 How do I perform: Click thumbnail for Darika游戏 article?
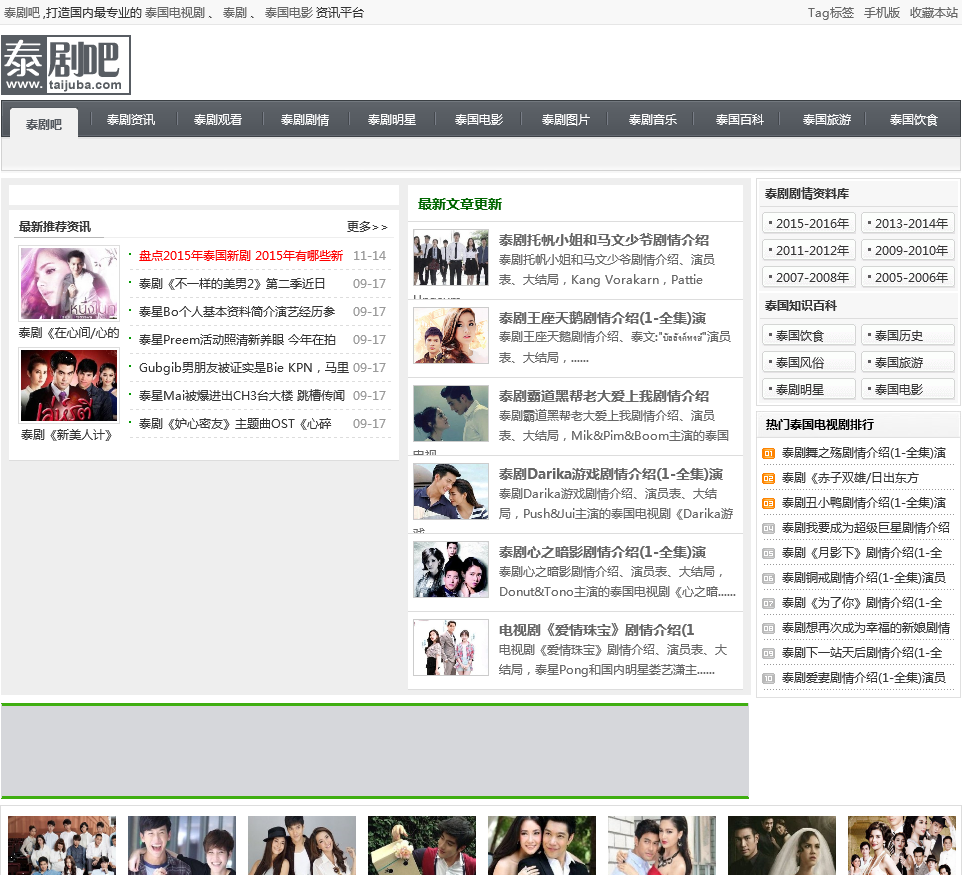(x=451, y=491)
